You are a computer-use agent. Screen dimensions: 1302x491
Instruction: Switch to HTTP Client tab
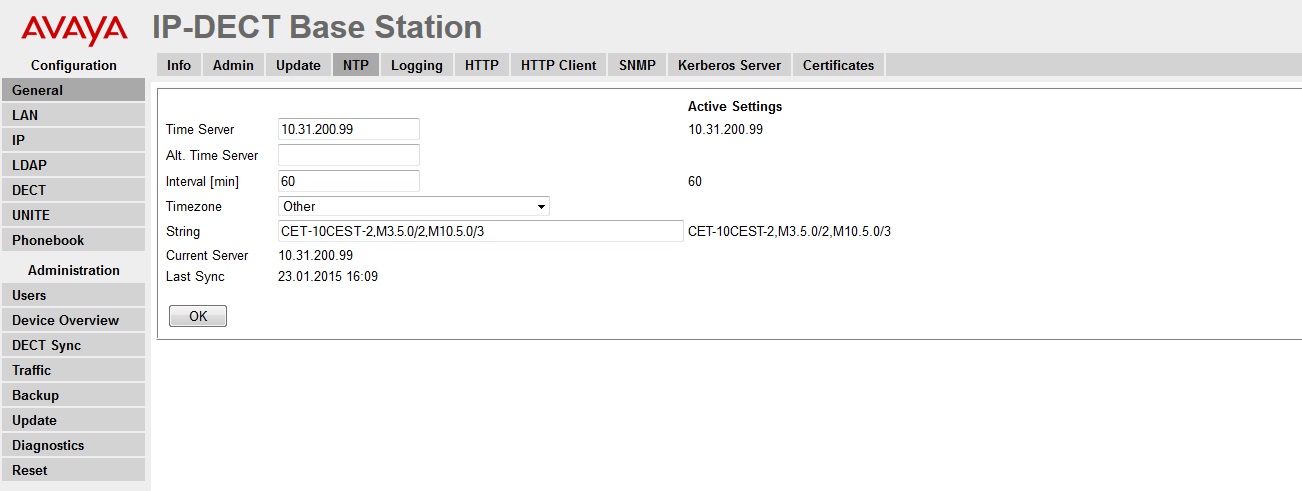[x=559, y=65]
